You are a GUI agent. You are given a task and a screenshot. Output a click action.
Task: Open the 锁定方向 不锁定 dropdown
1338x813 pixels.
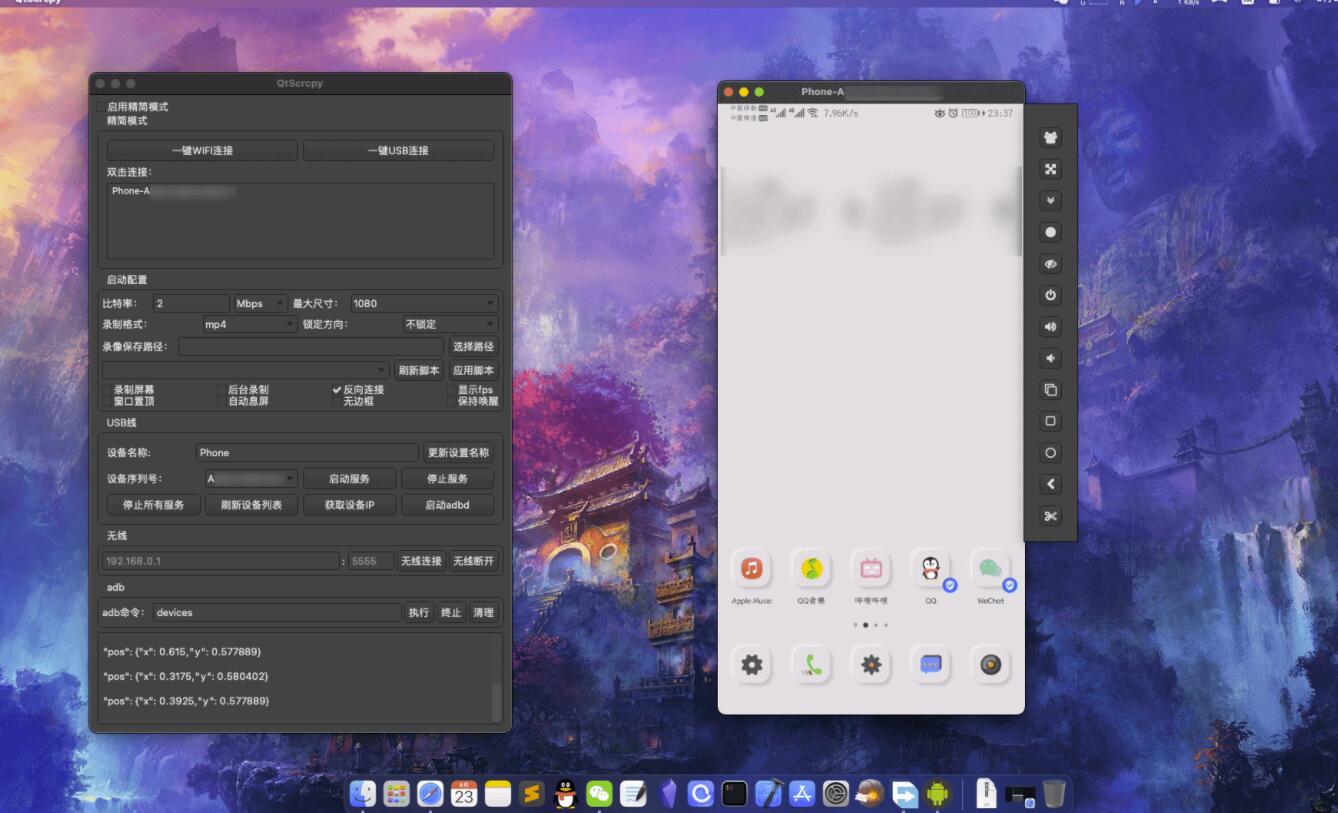click(x=451, y=324)
